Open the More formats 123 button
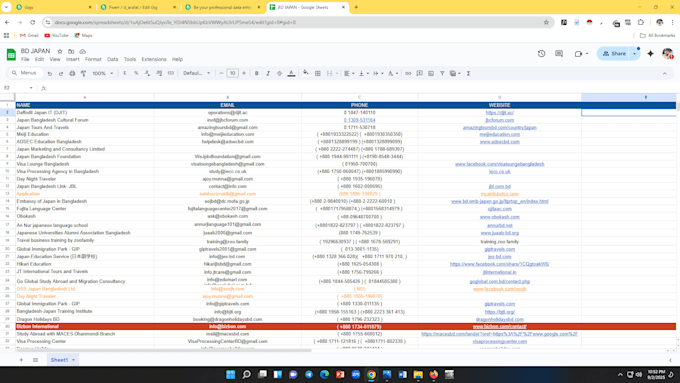680x383 pixels. click(x=171, y=73)
